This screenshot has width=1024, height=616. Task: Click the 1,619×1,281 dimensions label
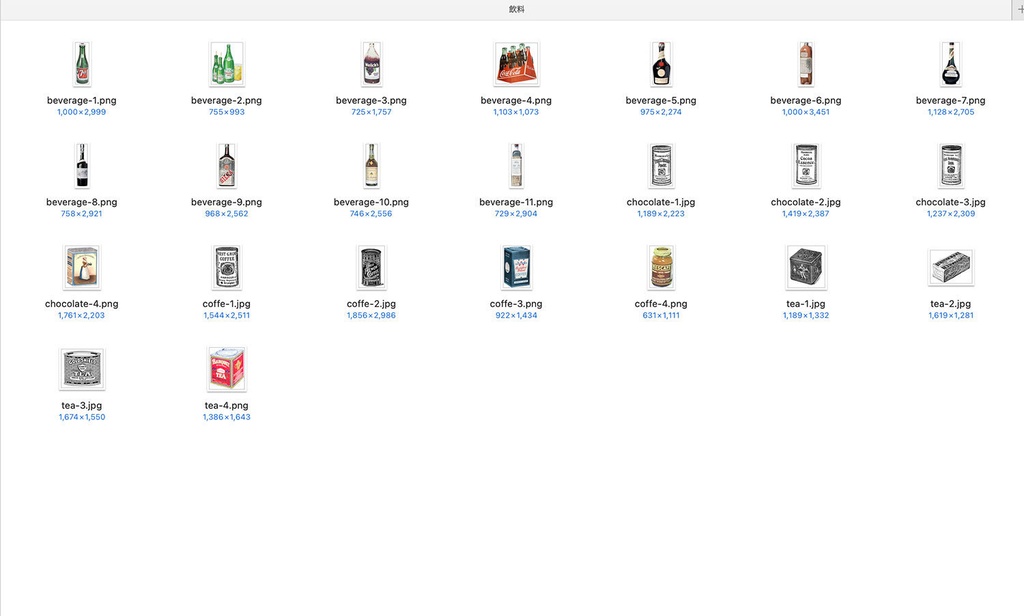[951, 316]
